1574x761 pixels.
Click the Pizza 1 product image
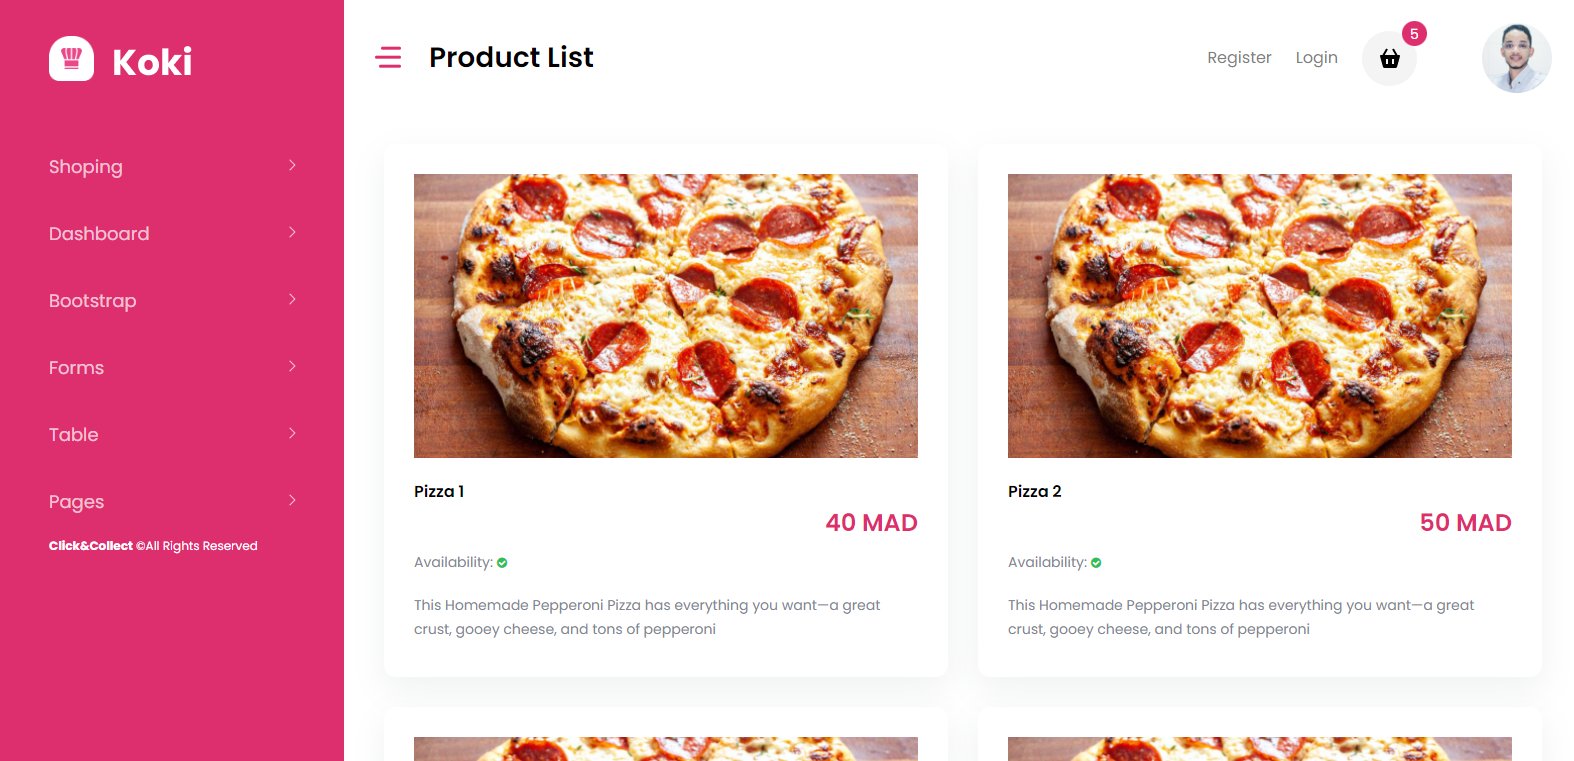(x=665, y=316)
